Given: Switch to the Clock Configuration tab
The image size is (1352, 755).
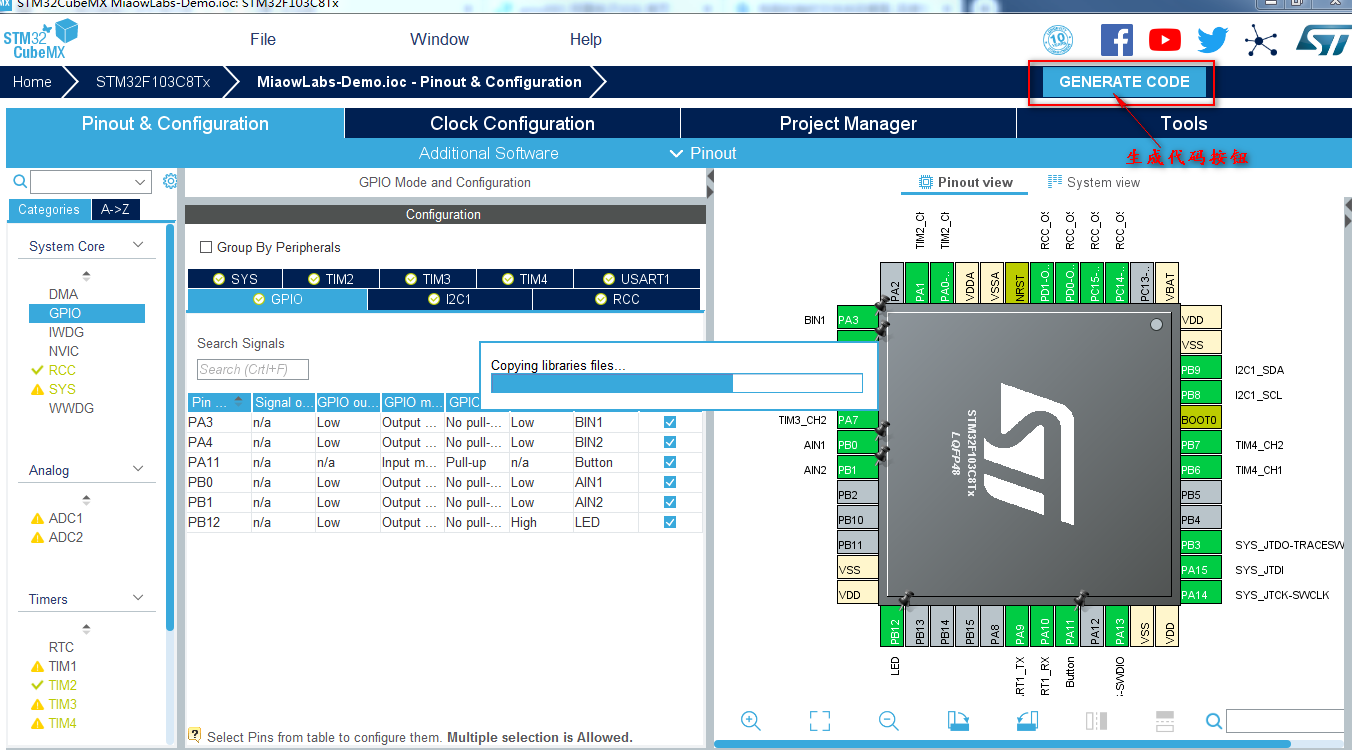Looking at the screenshot, I should (512, 123).
